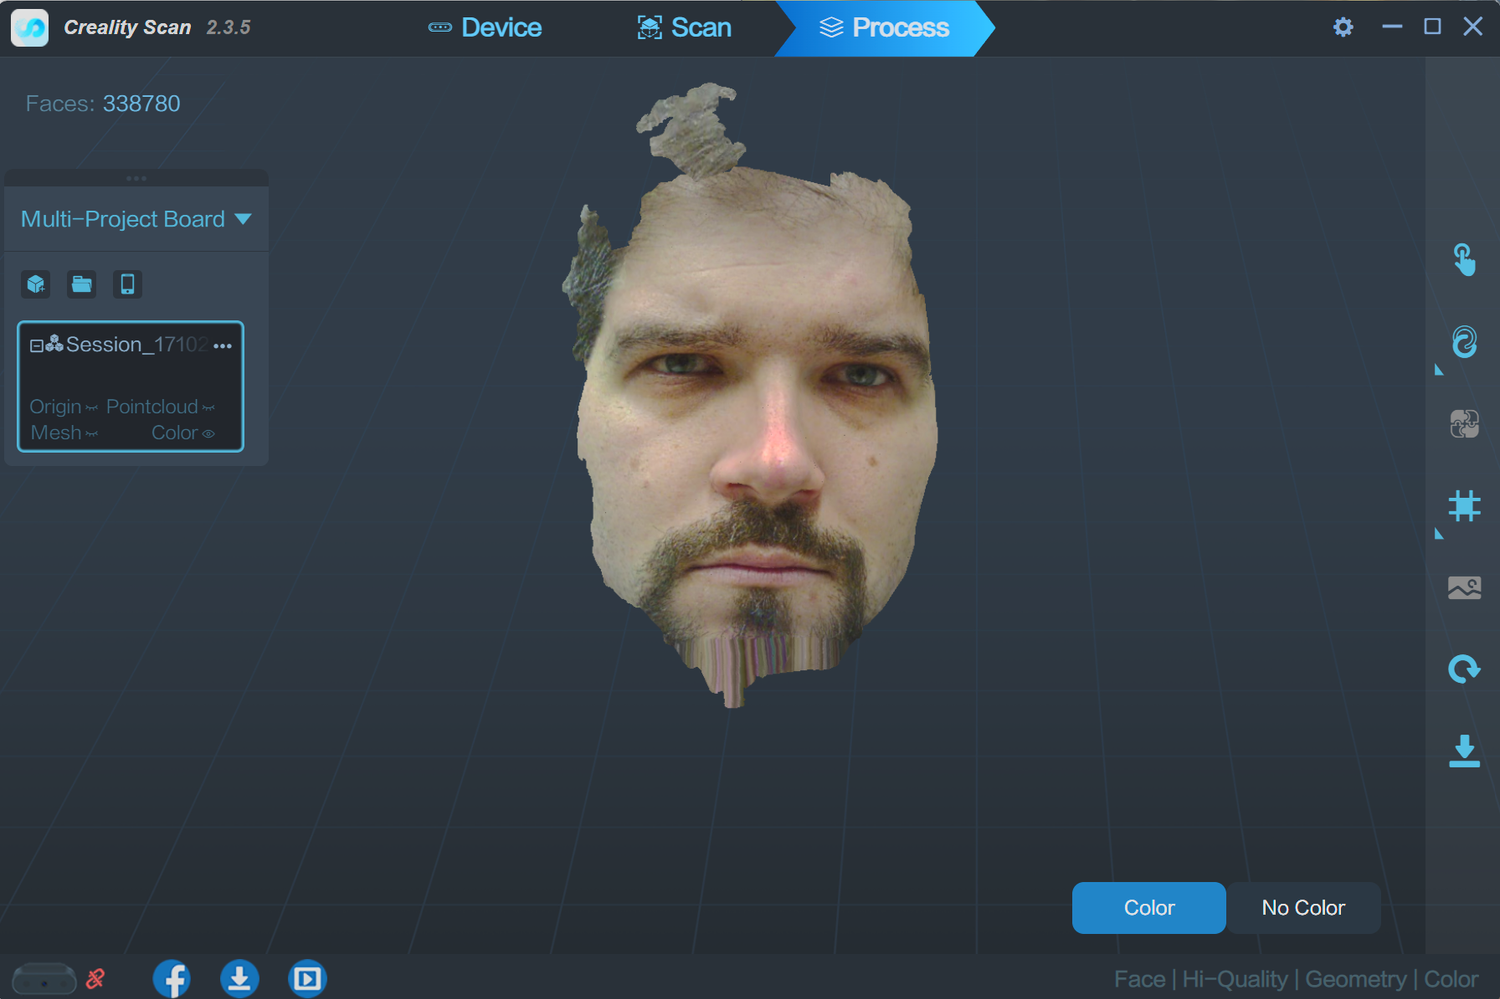1500x999 pixels.
Task: Go to the Device tab
Action: tap(485, 27)
